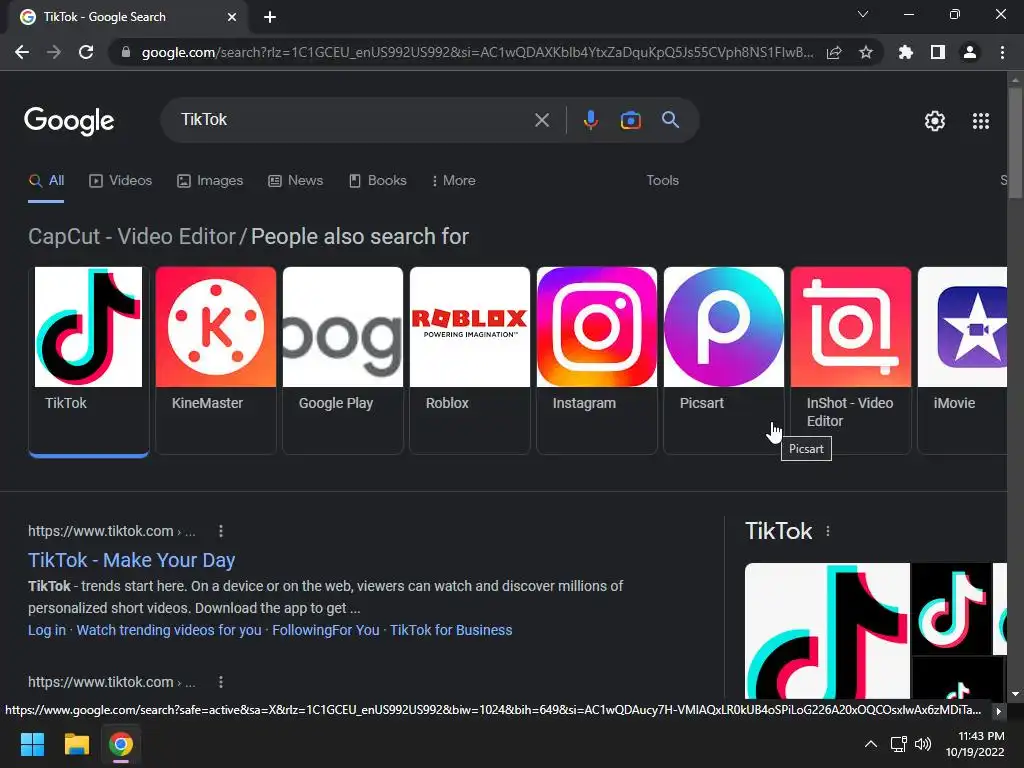Open options for the second tiktok.com result
The image size is (1024, 768).
pos(221,682)
